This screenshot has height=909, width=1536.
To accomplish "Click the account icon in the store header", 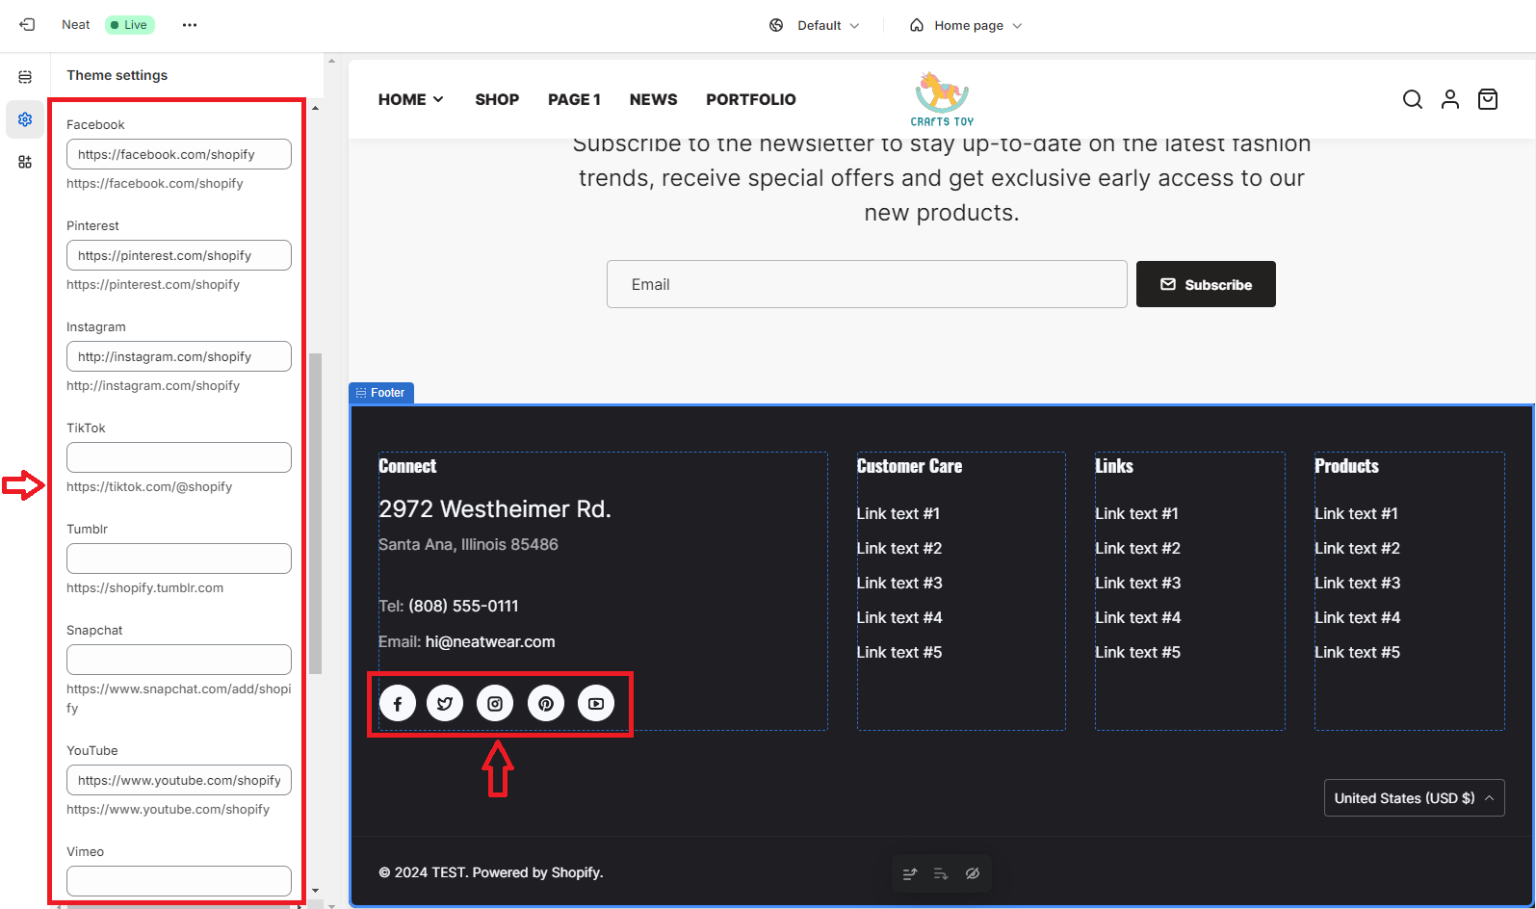I will tap(1450, 99).
